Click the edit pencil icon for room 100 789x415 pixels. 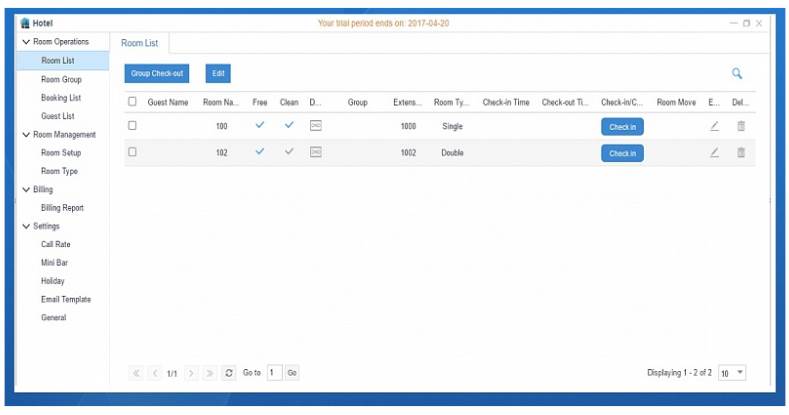(x=714, y=126)
